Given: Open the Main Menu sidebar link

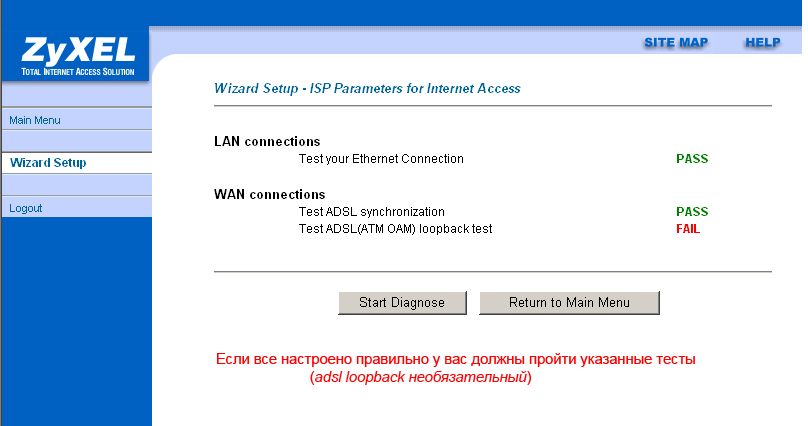Looking at the screenshot, I should click(35, 120).
